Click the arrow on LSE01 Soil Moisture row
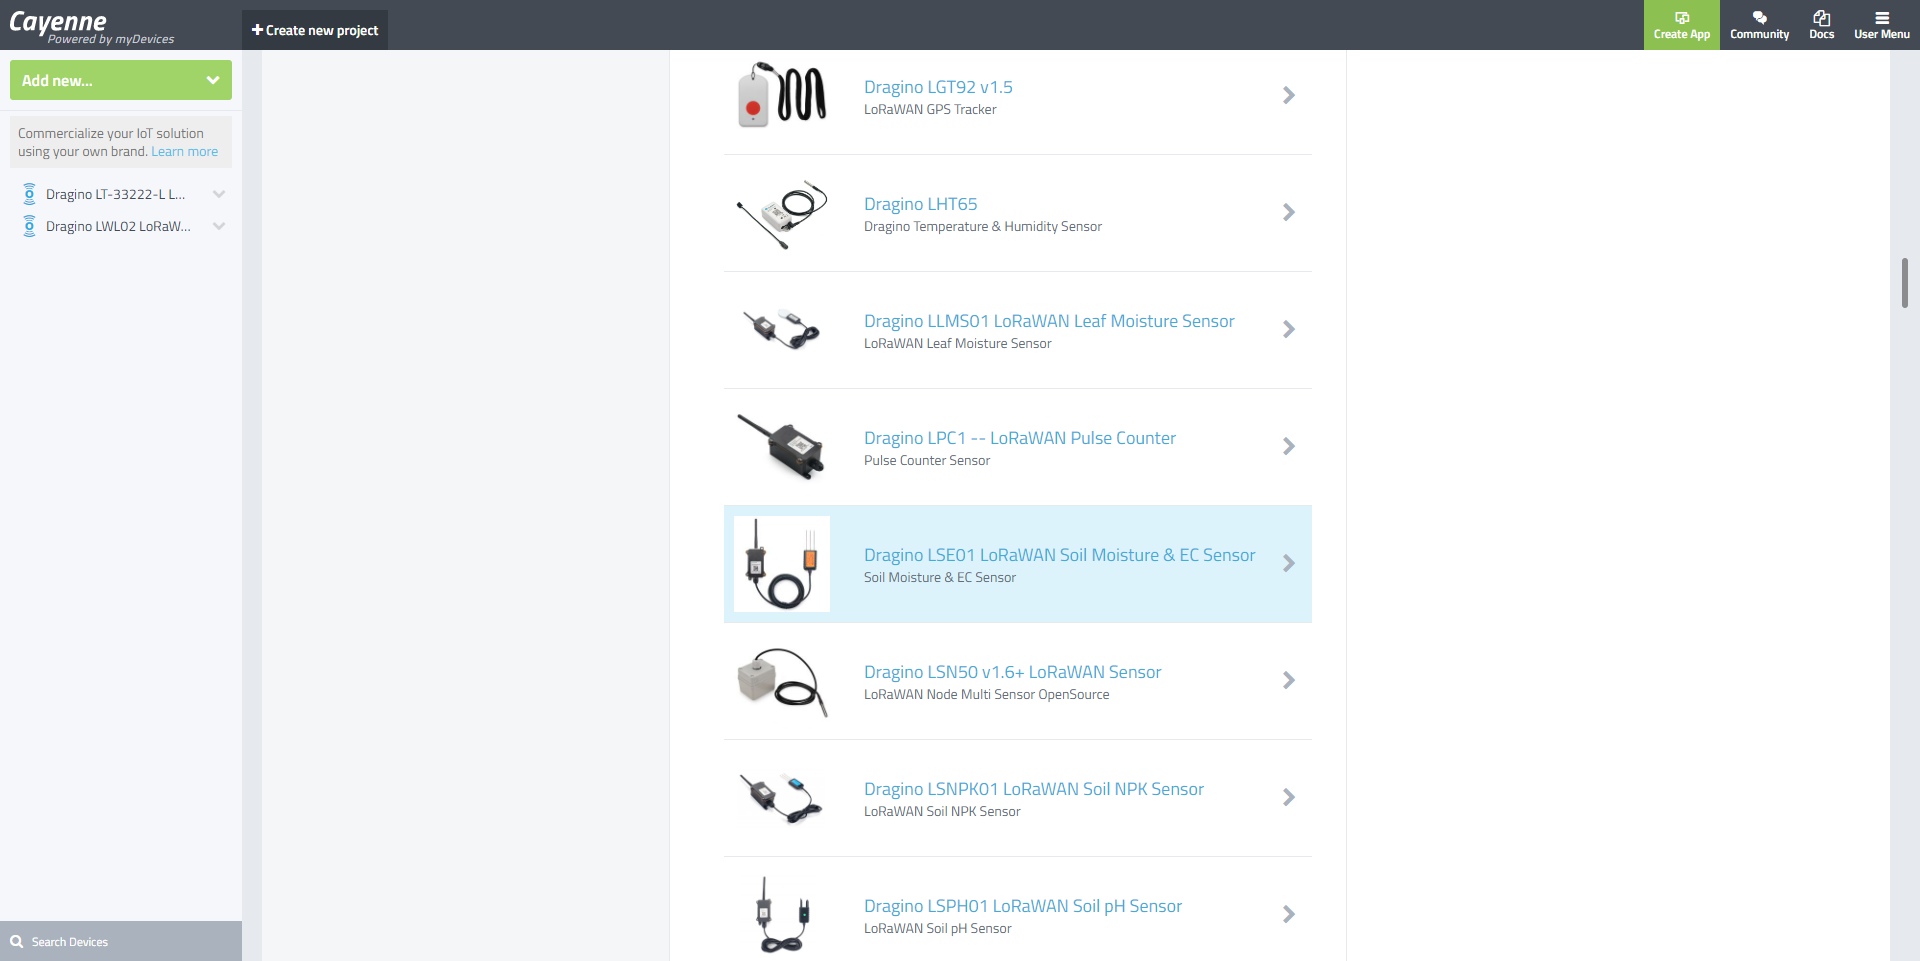The image size is (1920, 961). point(1289,563)
